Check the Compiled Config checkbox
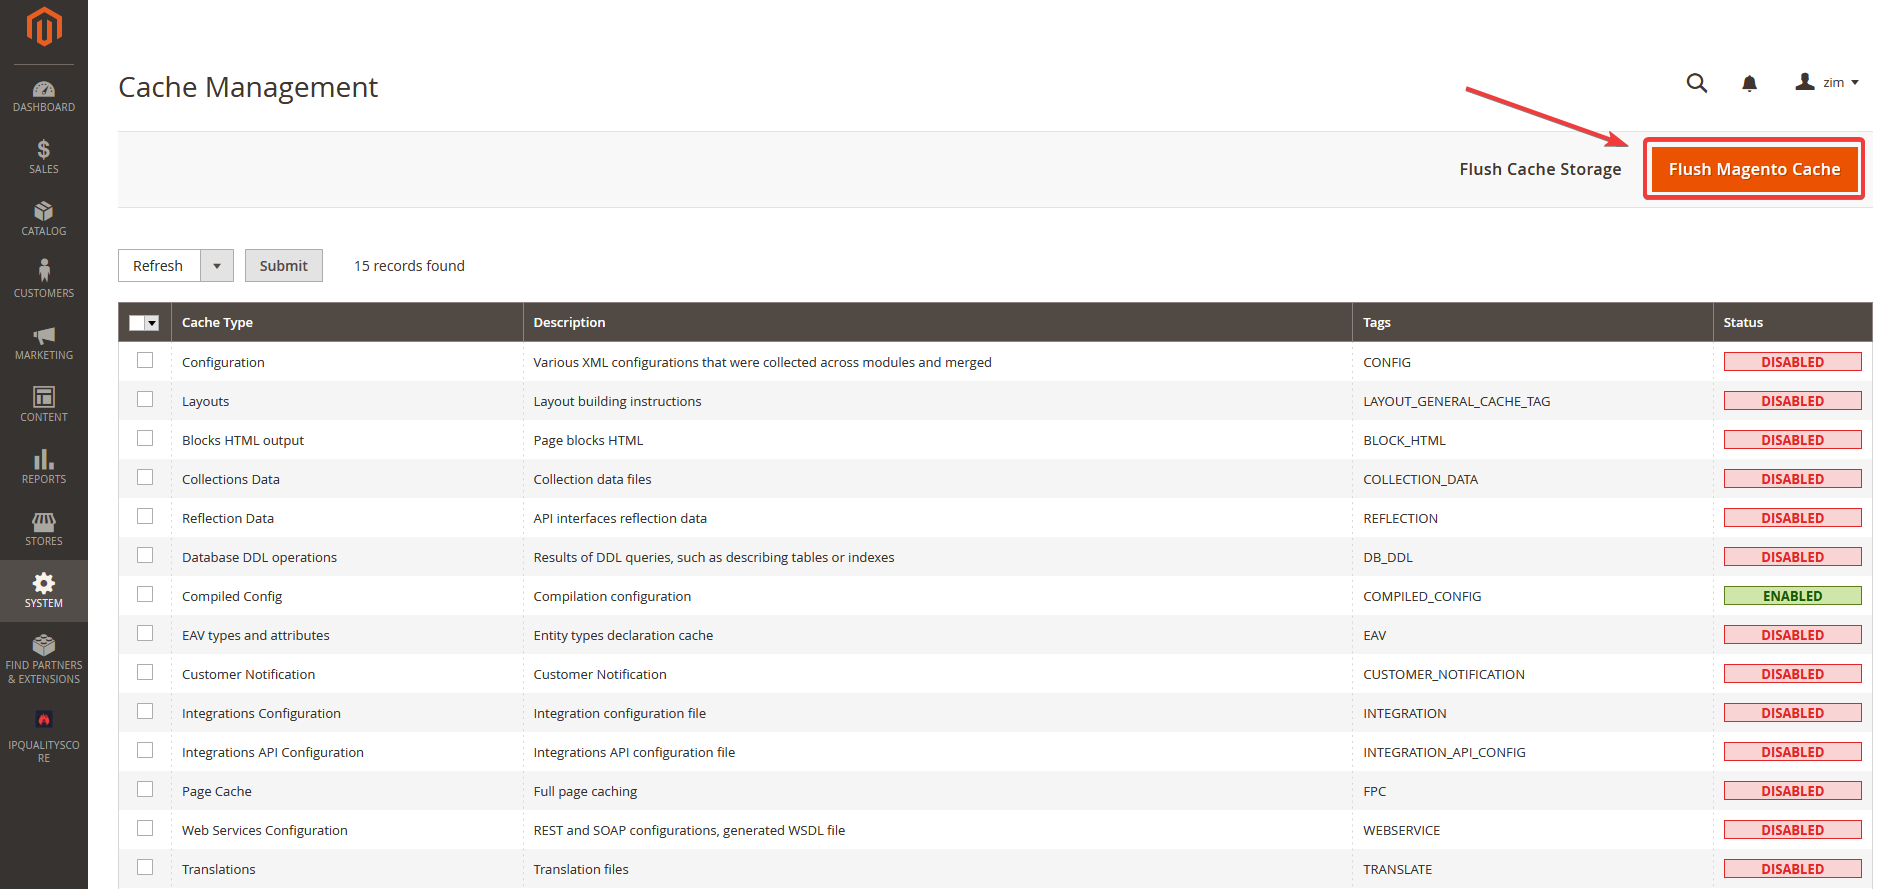Screen dimensions: 1889x889 (145, 594)
